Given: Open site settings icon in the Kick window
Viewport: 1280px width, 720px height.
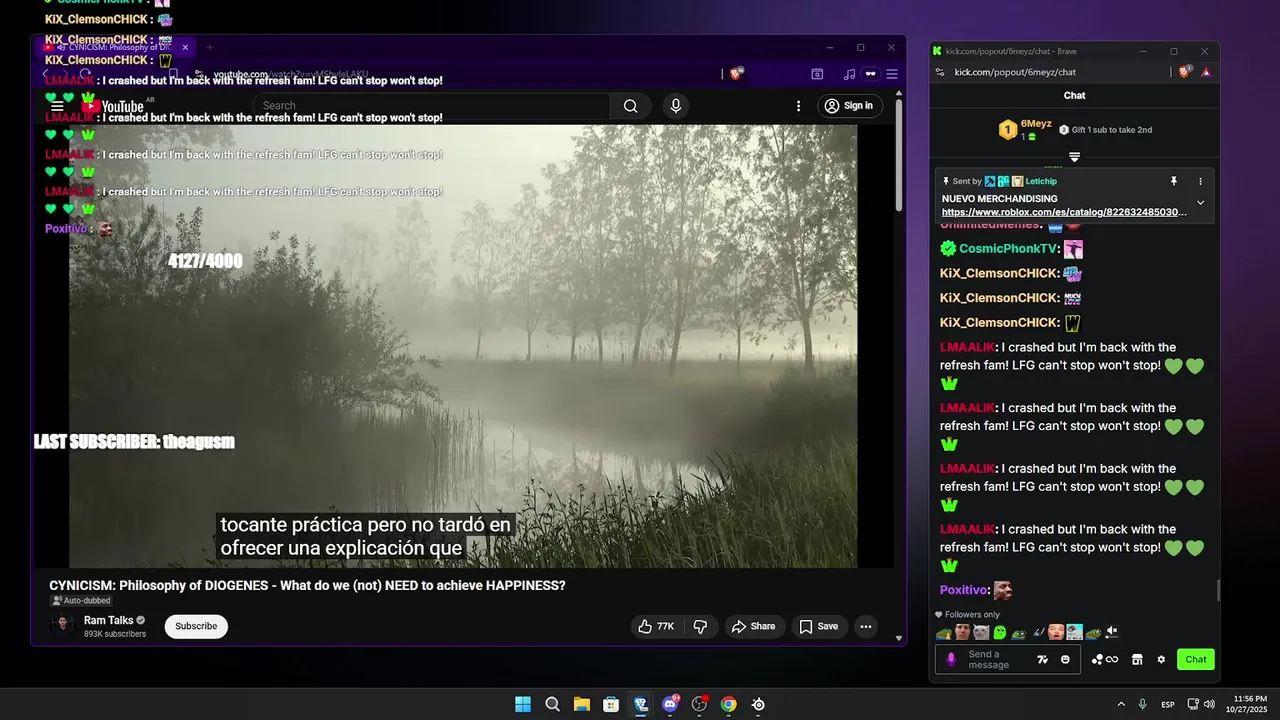Looking at the screenshot, I should tap(939, 72).
